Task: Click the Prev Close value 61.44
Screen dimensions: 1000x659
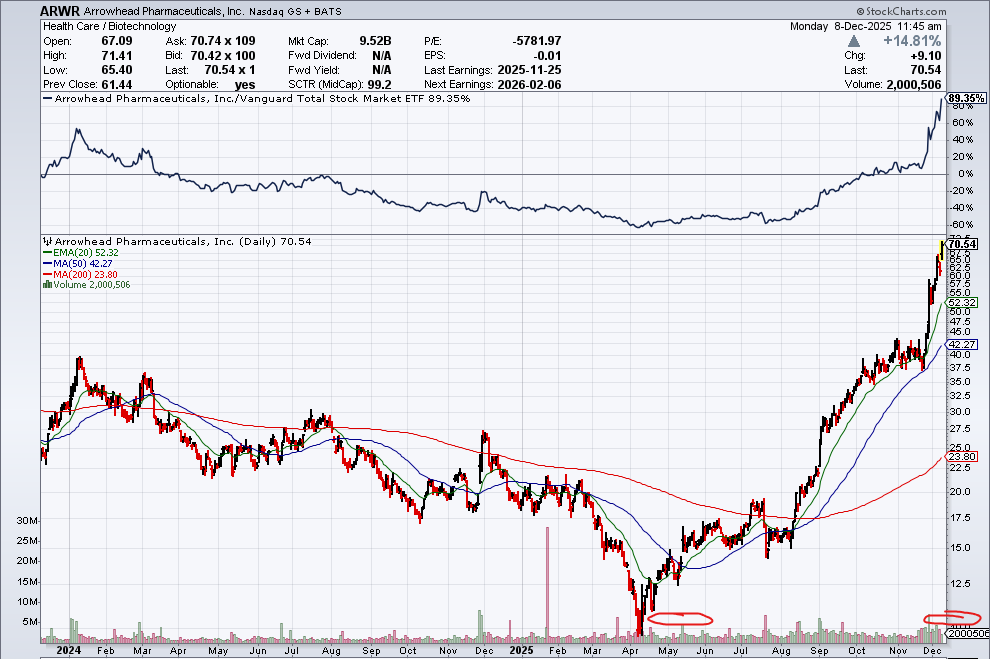Action: (x=117, y=85)
